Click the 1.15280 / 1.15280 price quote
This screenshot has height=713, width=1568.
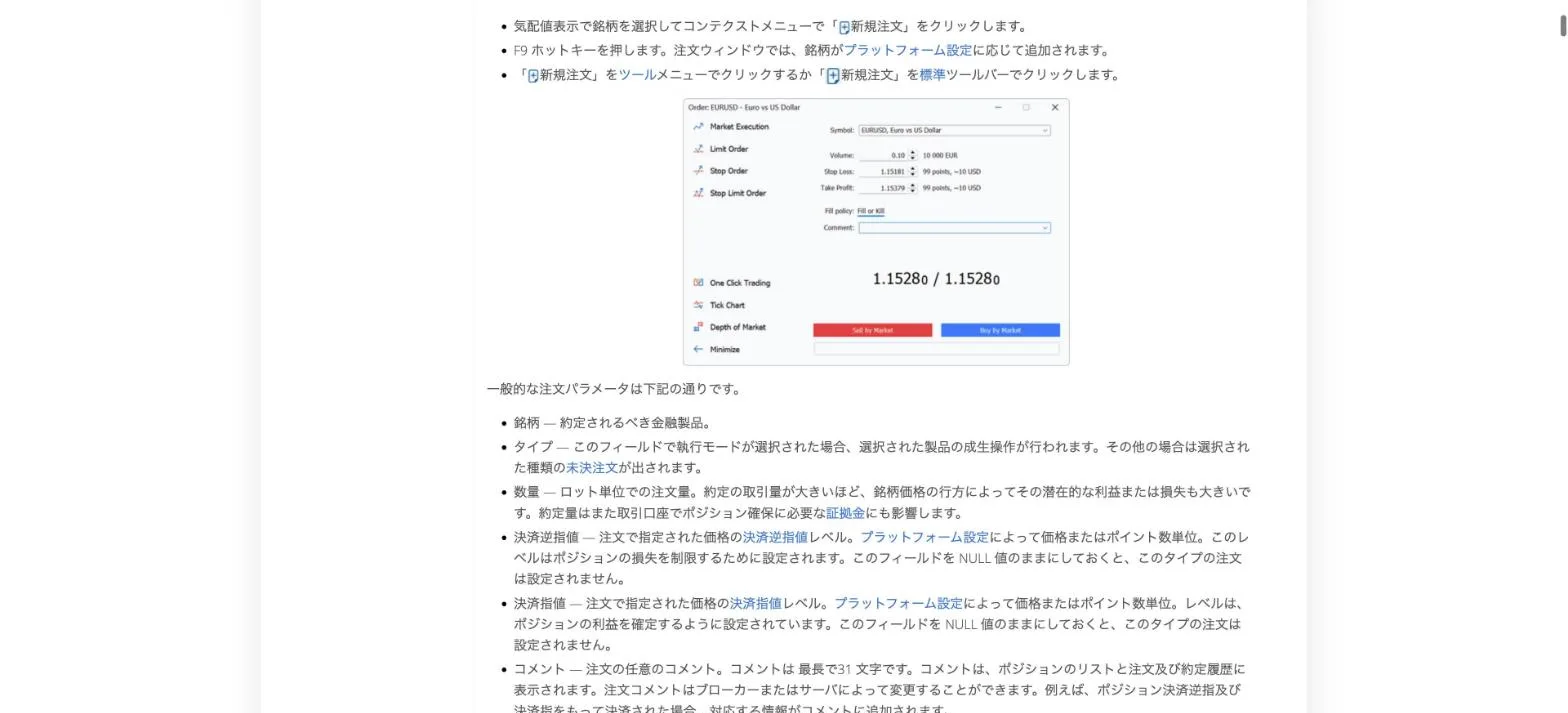[x=936, y=279]
